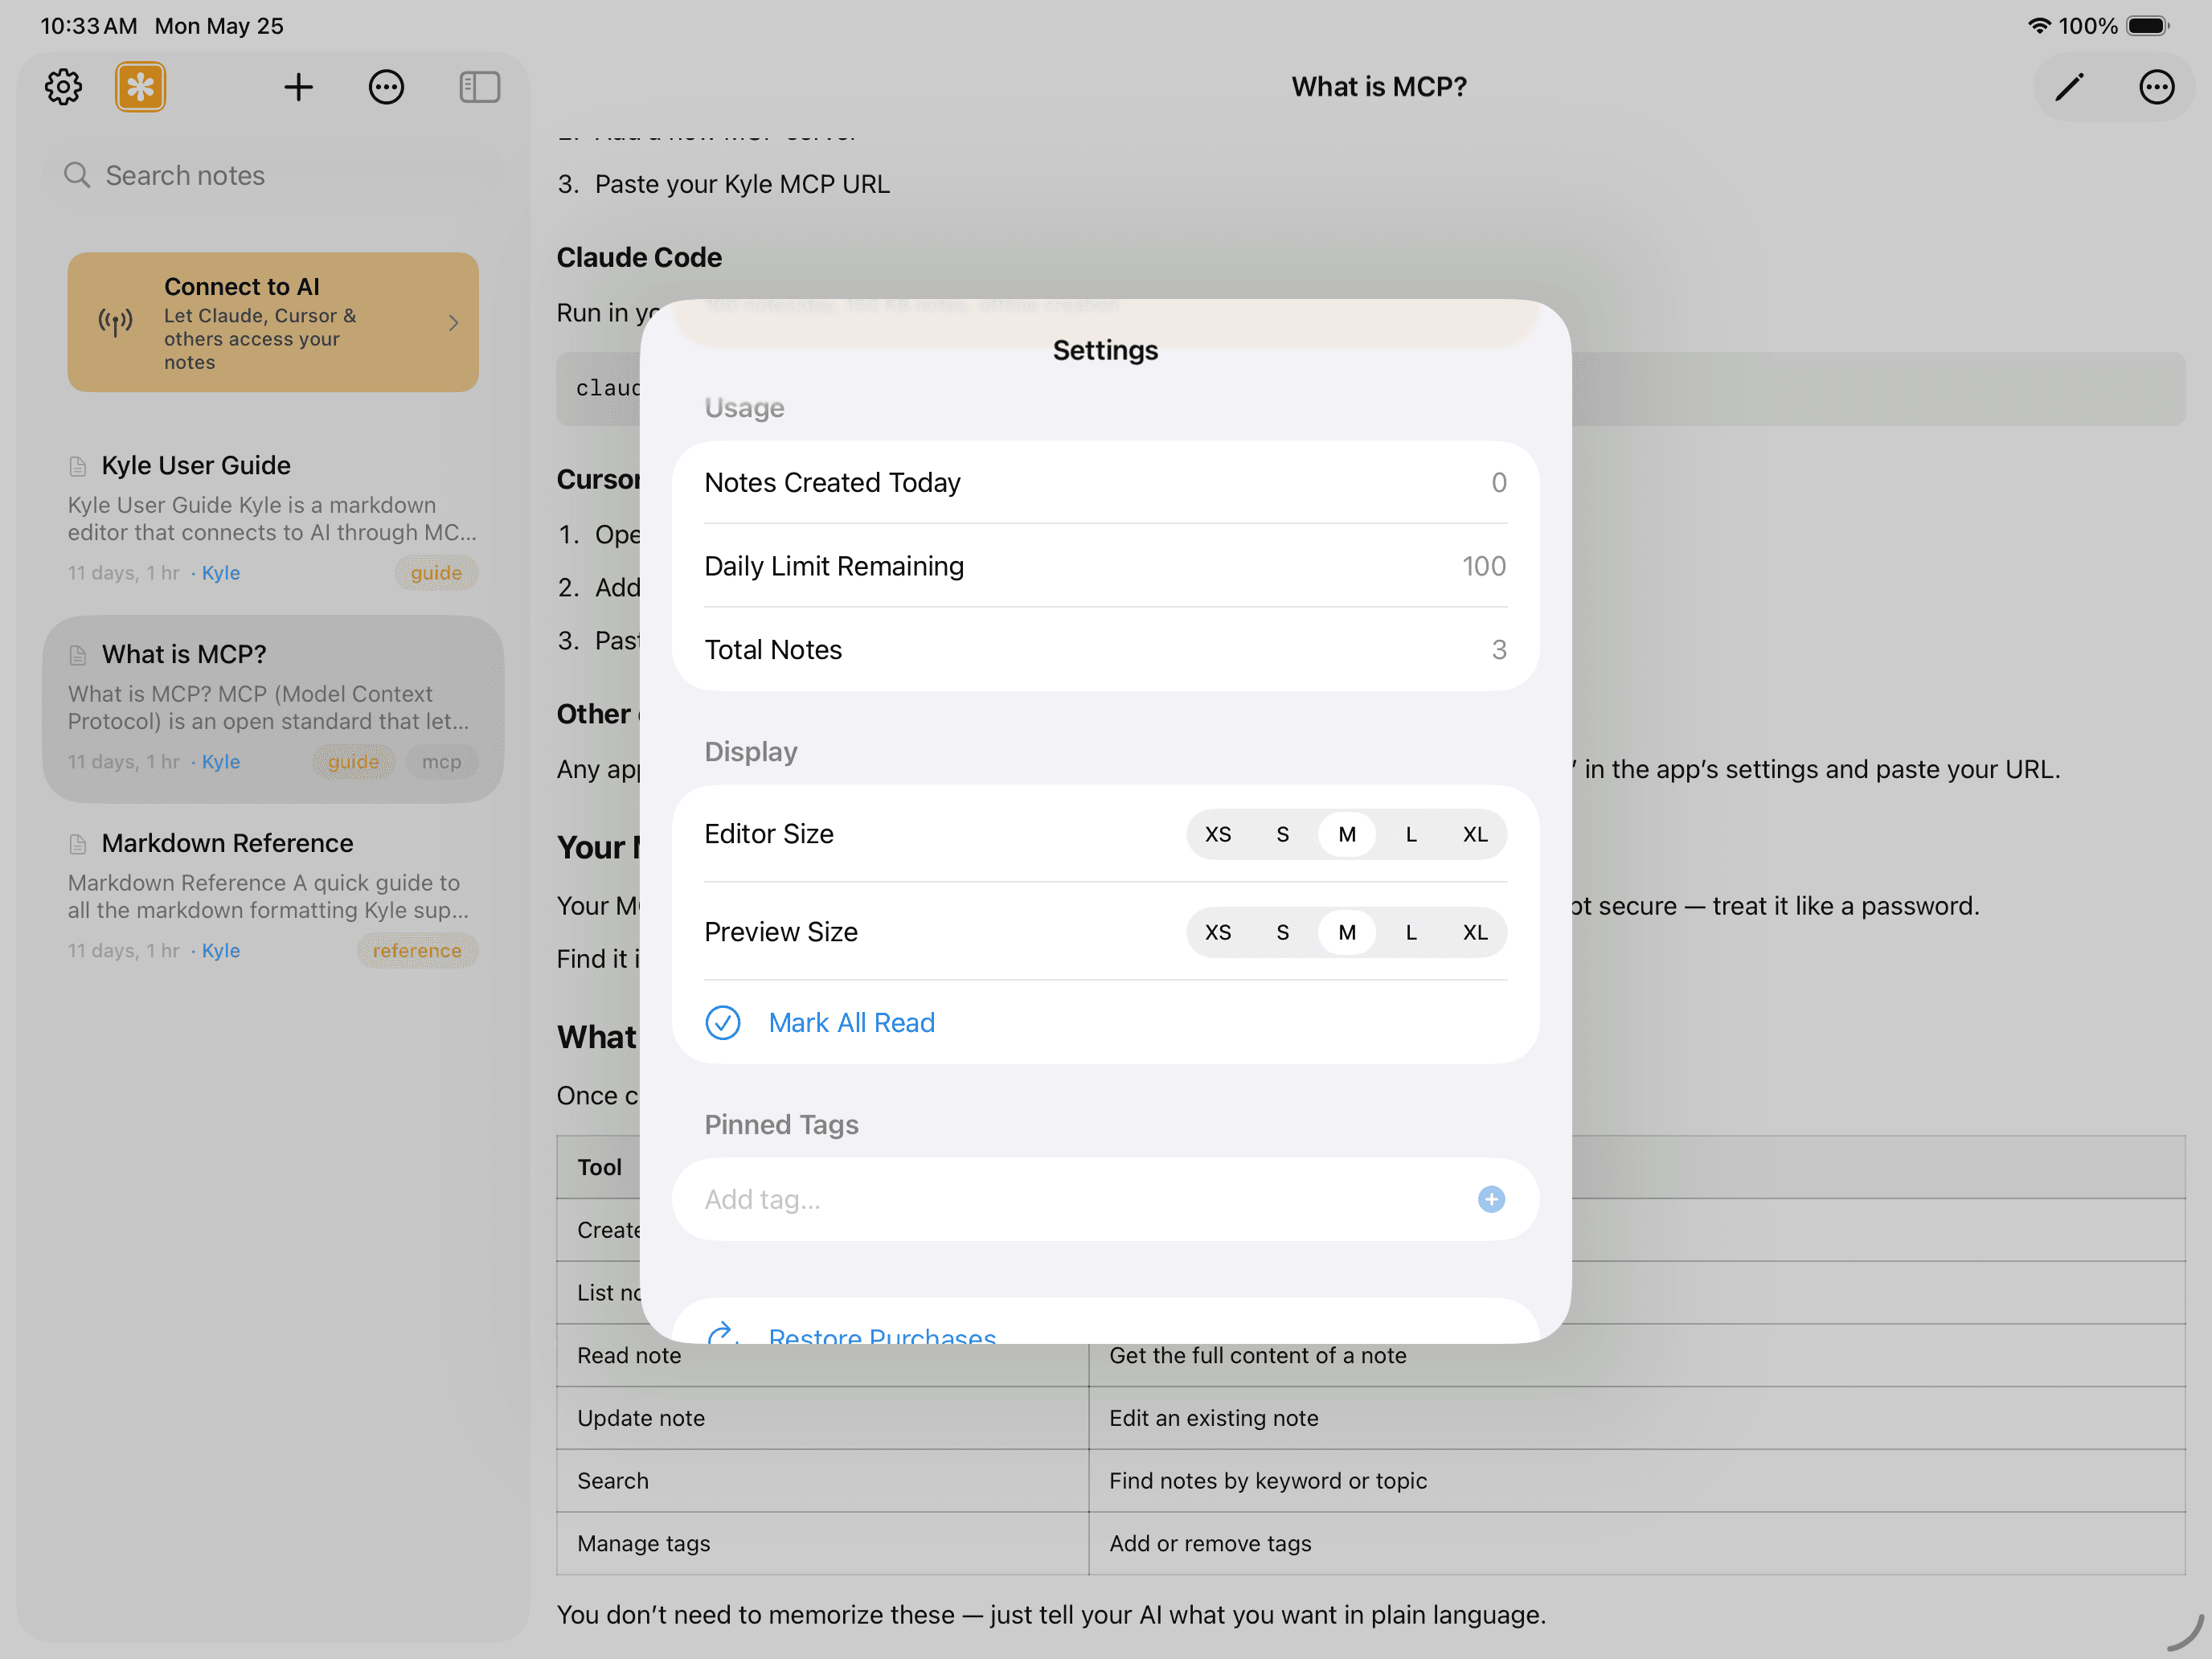Click the Search table cell
Viewport: 2212px width, 1659px height.
click(822, 1481)
